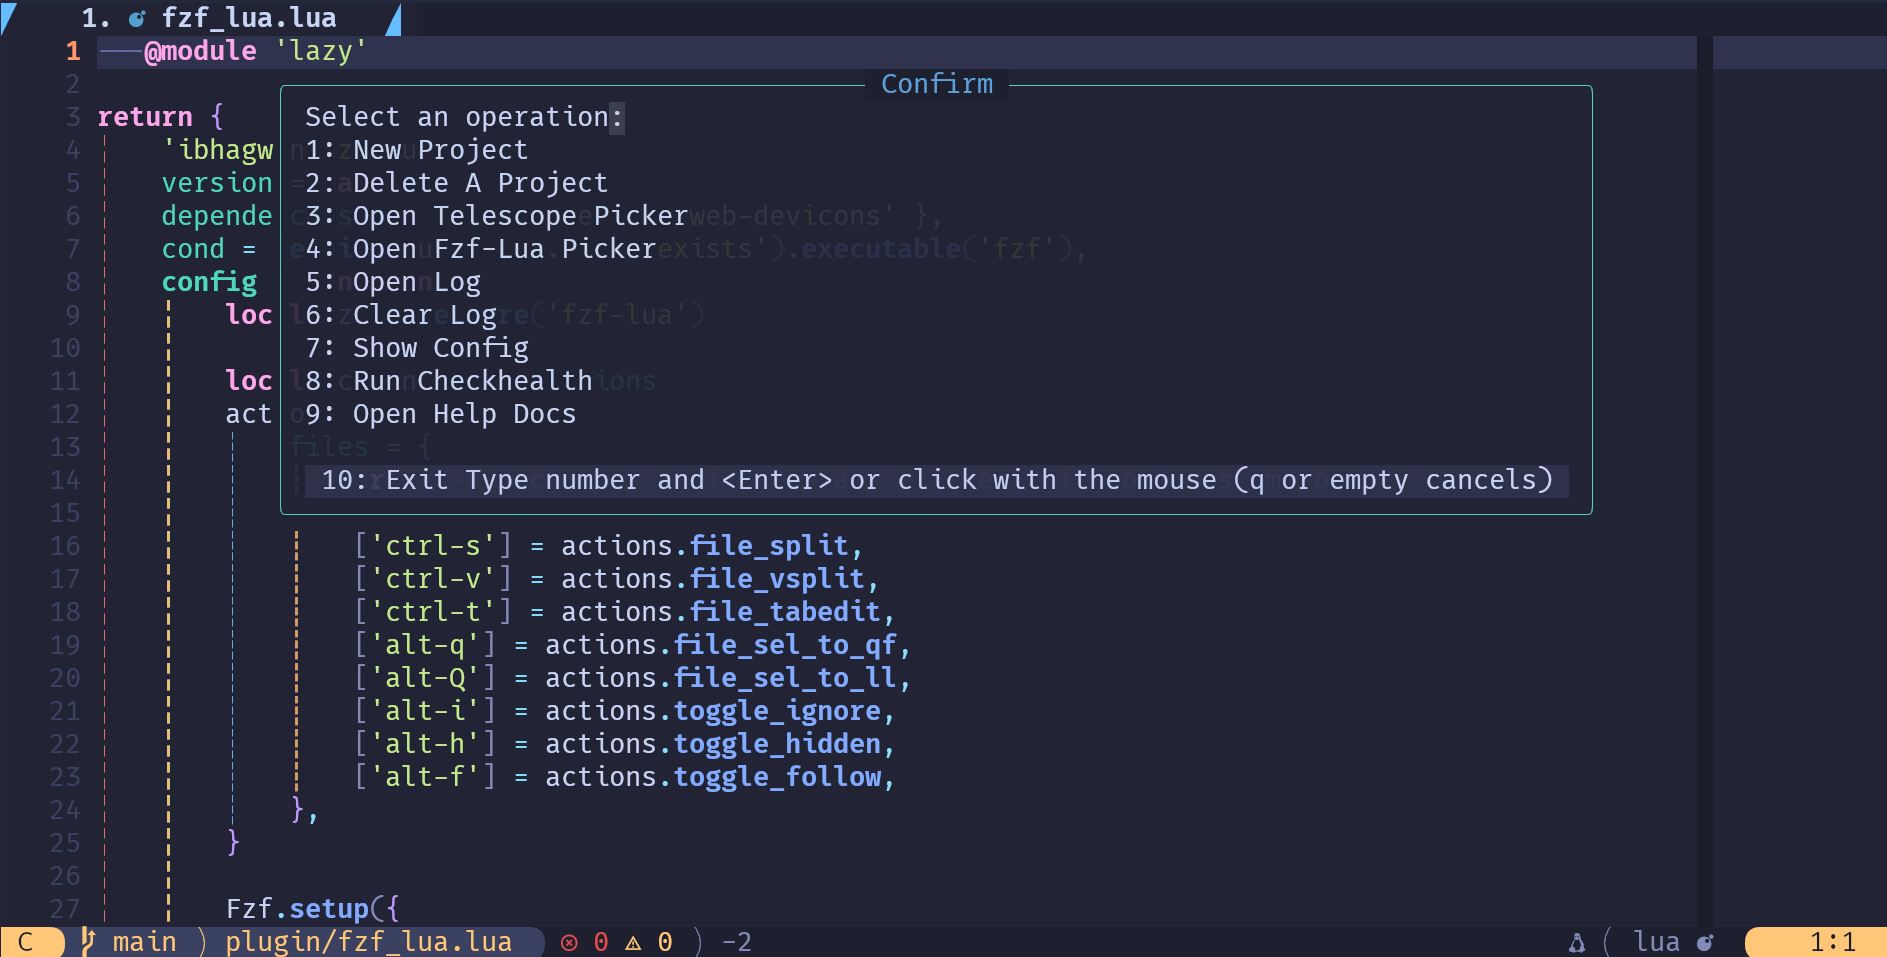Click the yellow warning triangle icon

pyautogui.click(x=633, y=942)
